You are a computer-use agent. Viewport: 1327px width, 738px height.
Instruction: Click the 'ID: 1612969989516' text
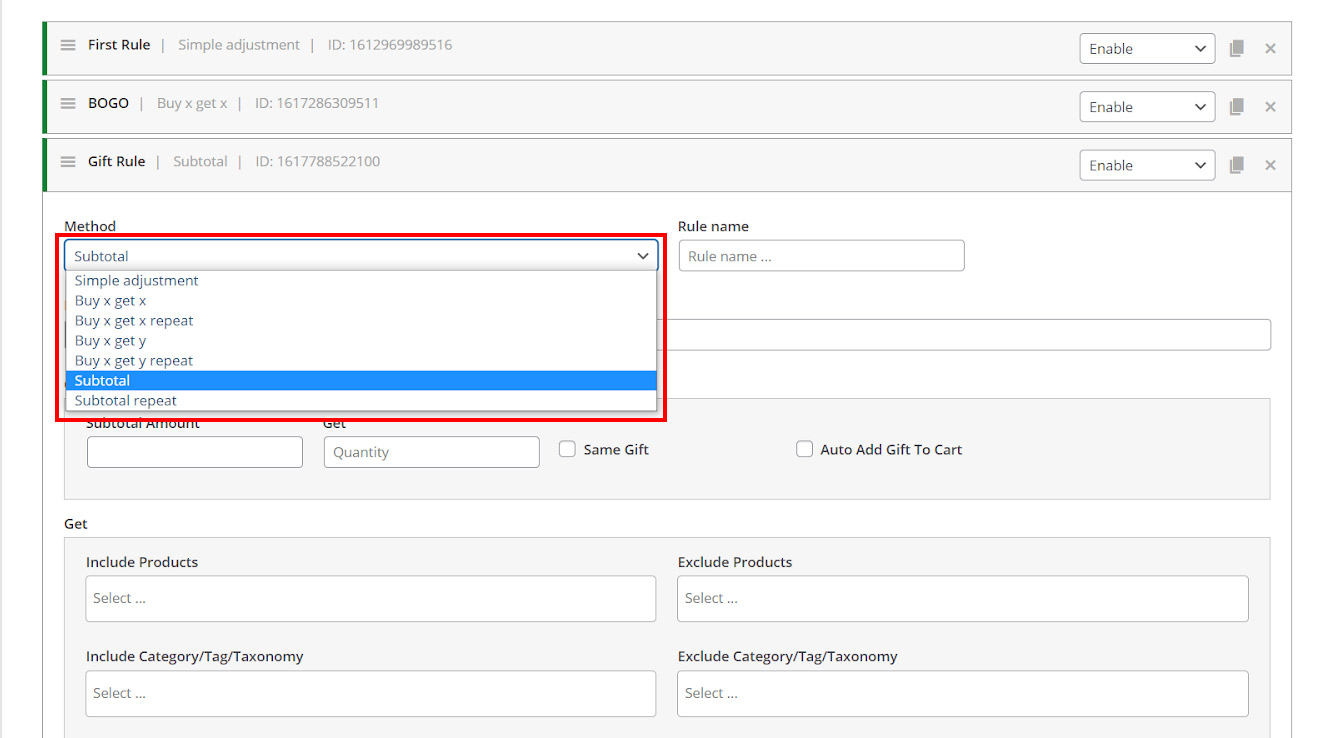point(390,45)
